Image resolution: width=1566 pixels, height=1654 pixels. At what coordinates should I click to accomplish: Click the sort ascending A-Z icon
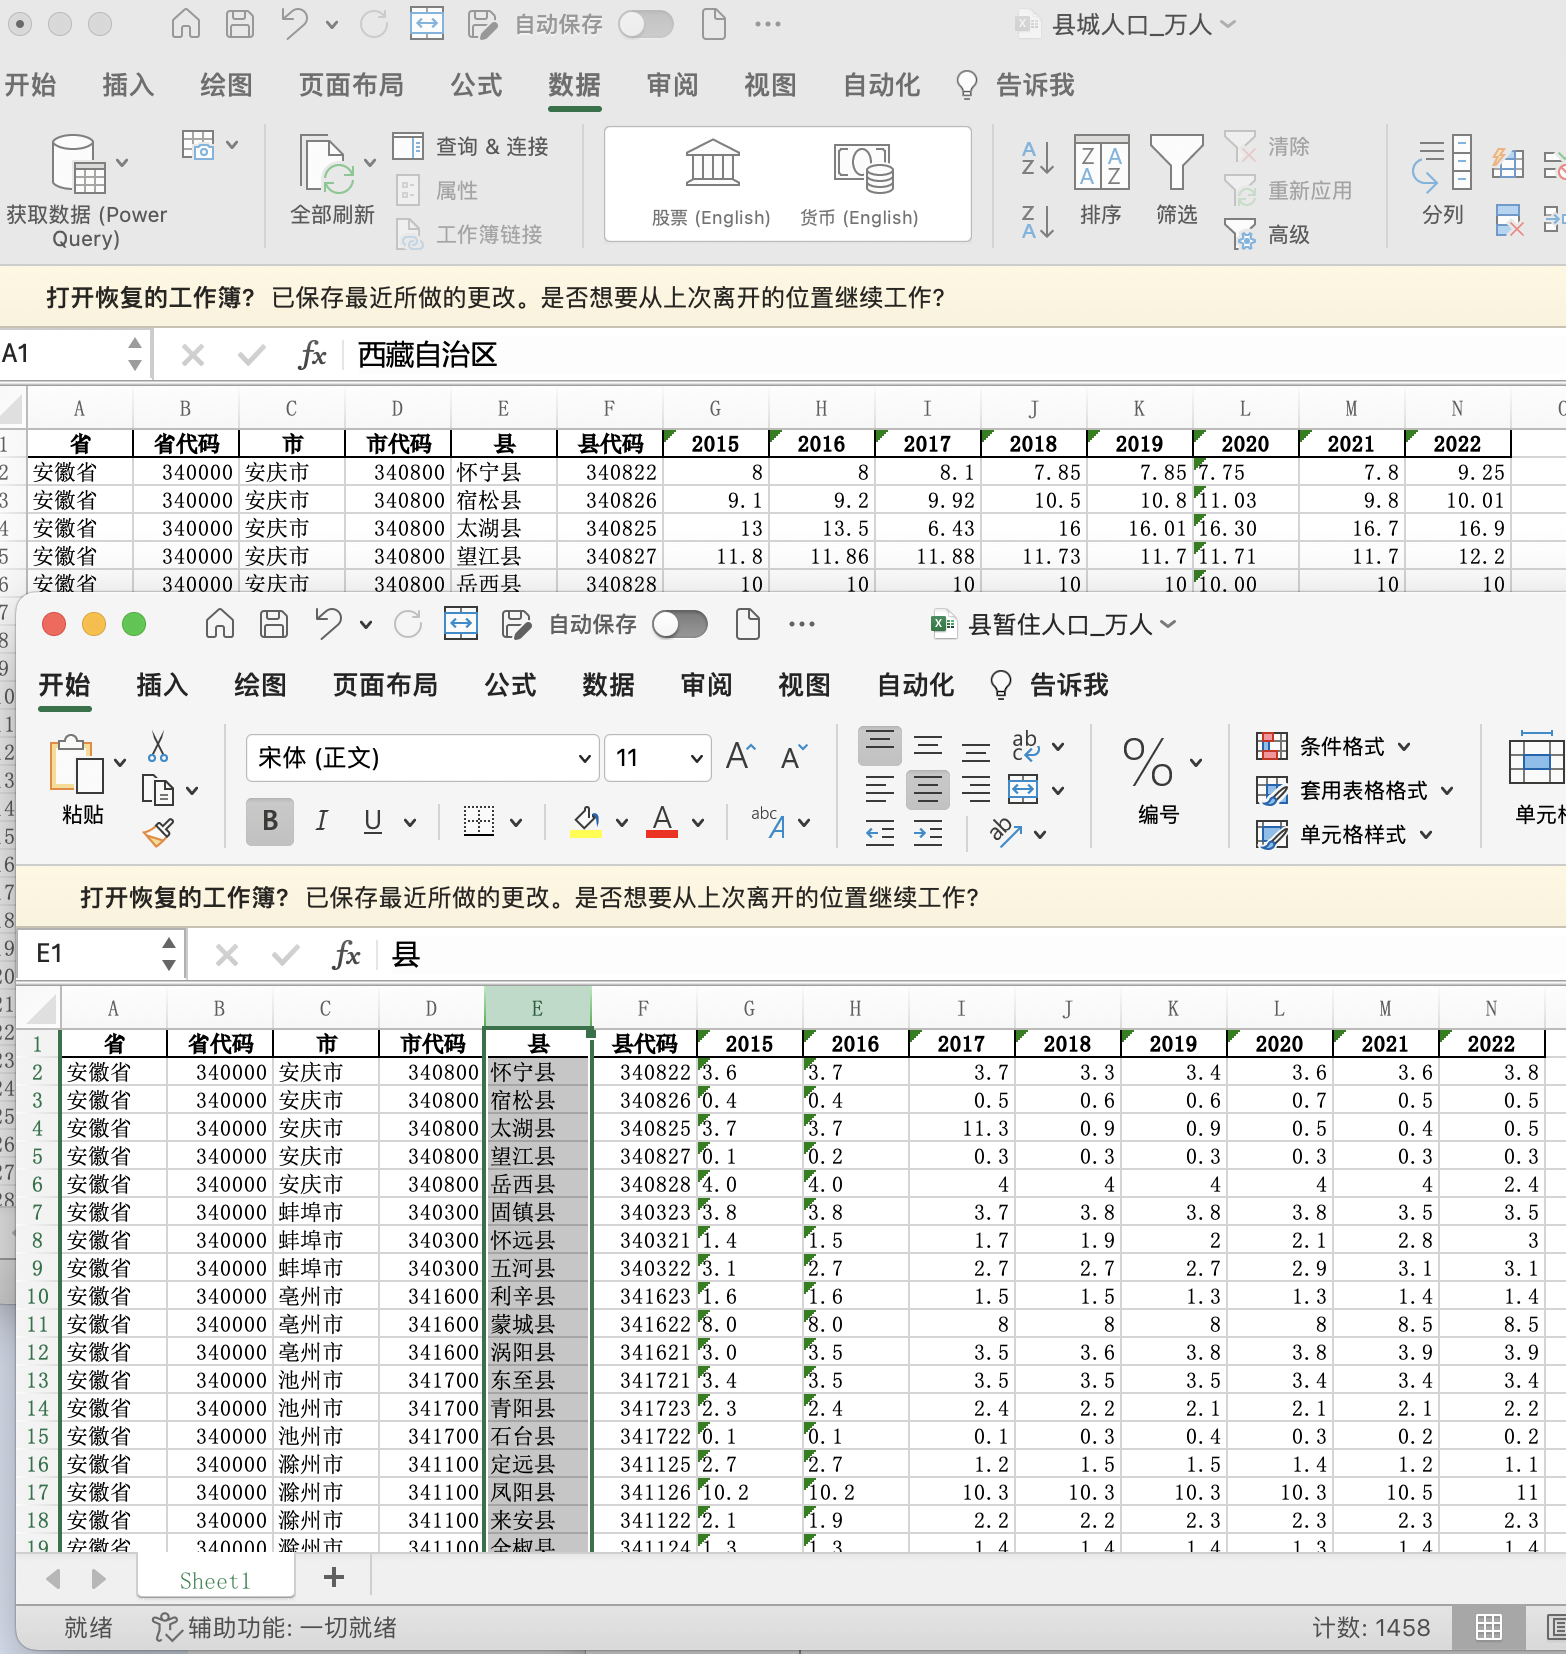1037,158
